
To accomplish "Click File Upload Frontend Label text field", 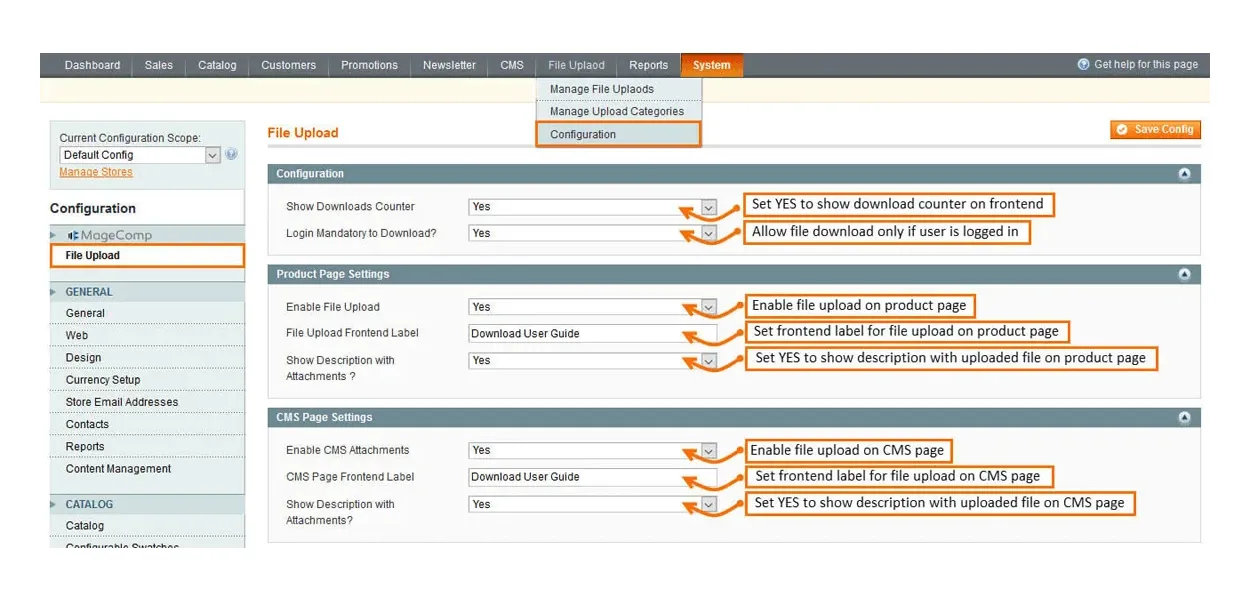I will [x=592, y=334].
